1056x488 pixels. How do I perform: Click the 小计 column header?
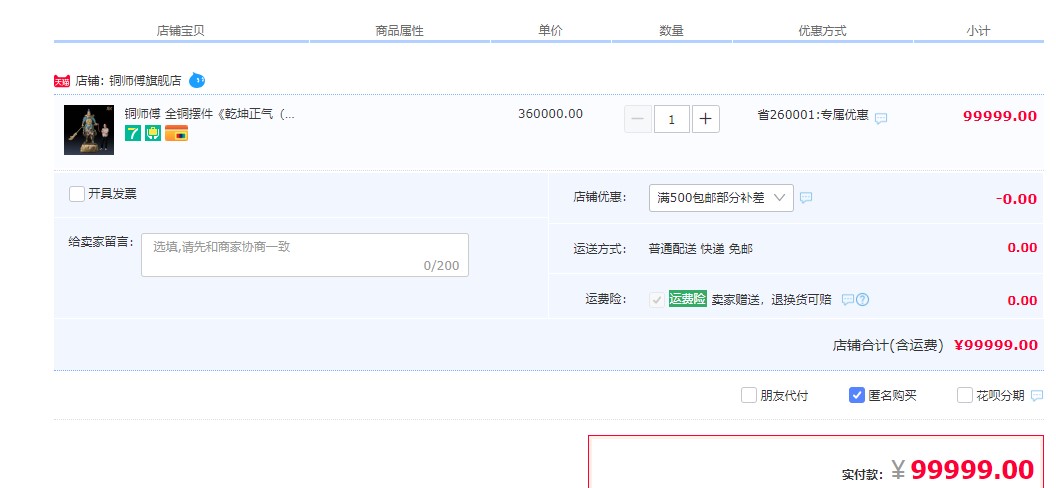[x=978, y=31]
